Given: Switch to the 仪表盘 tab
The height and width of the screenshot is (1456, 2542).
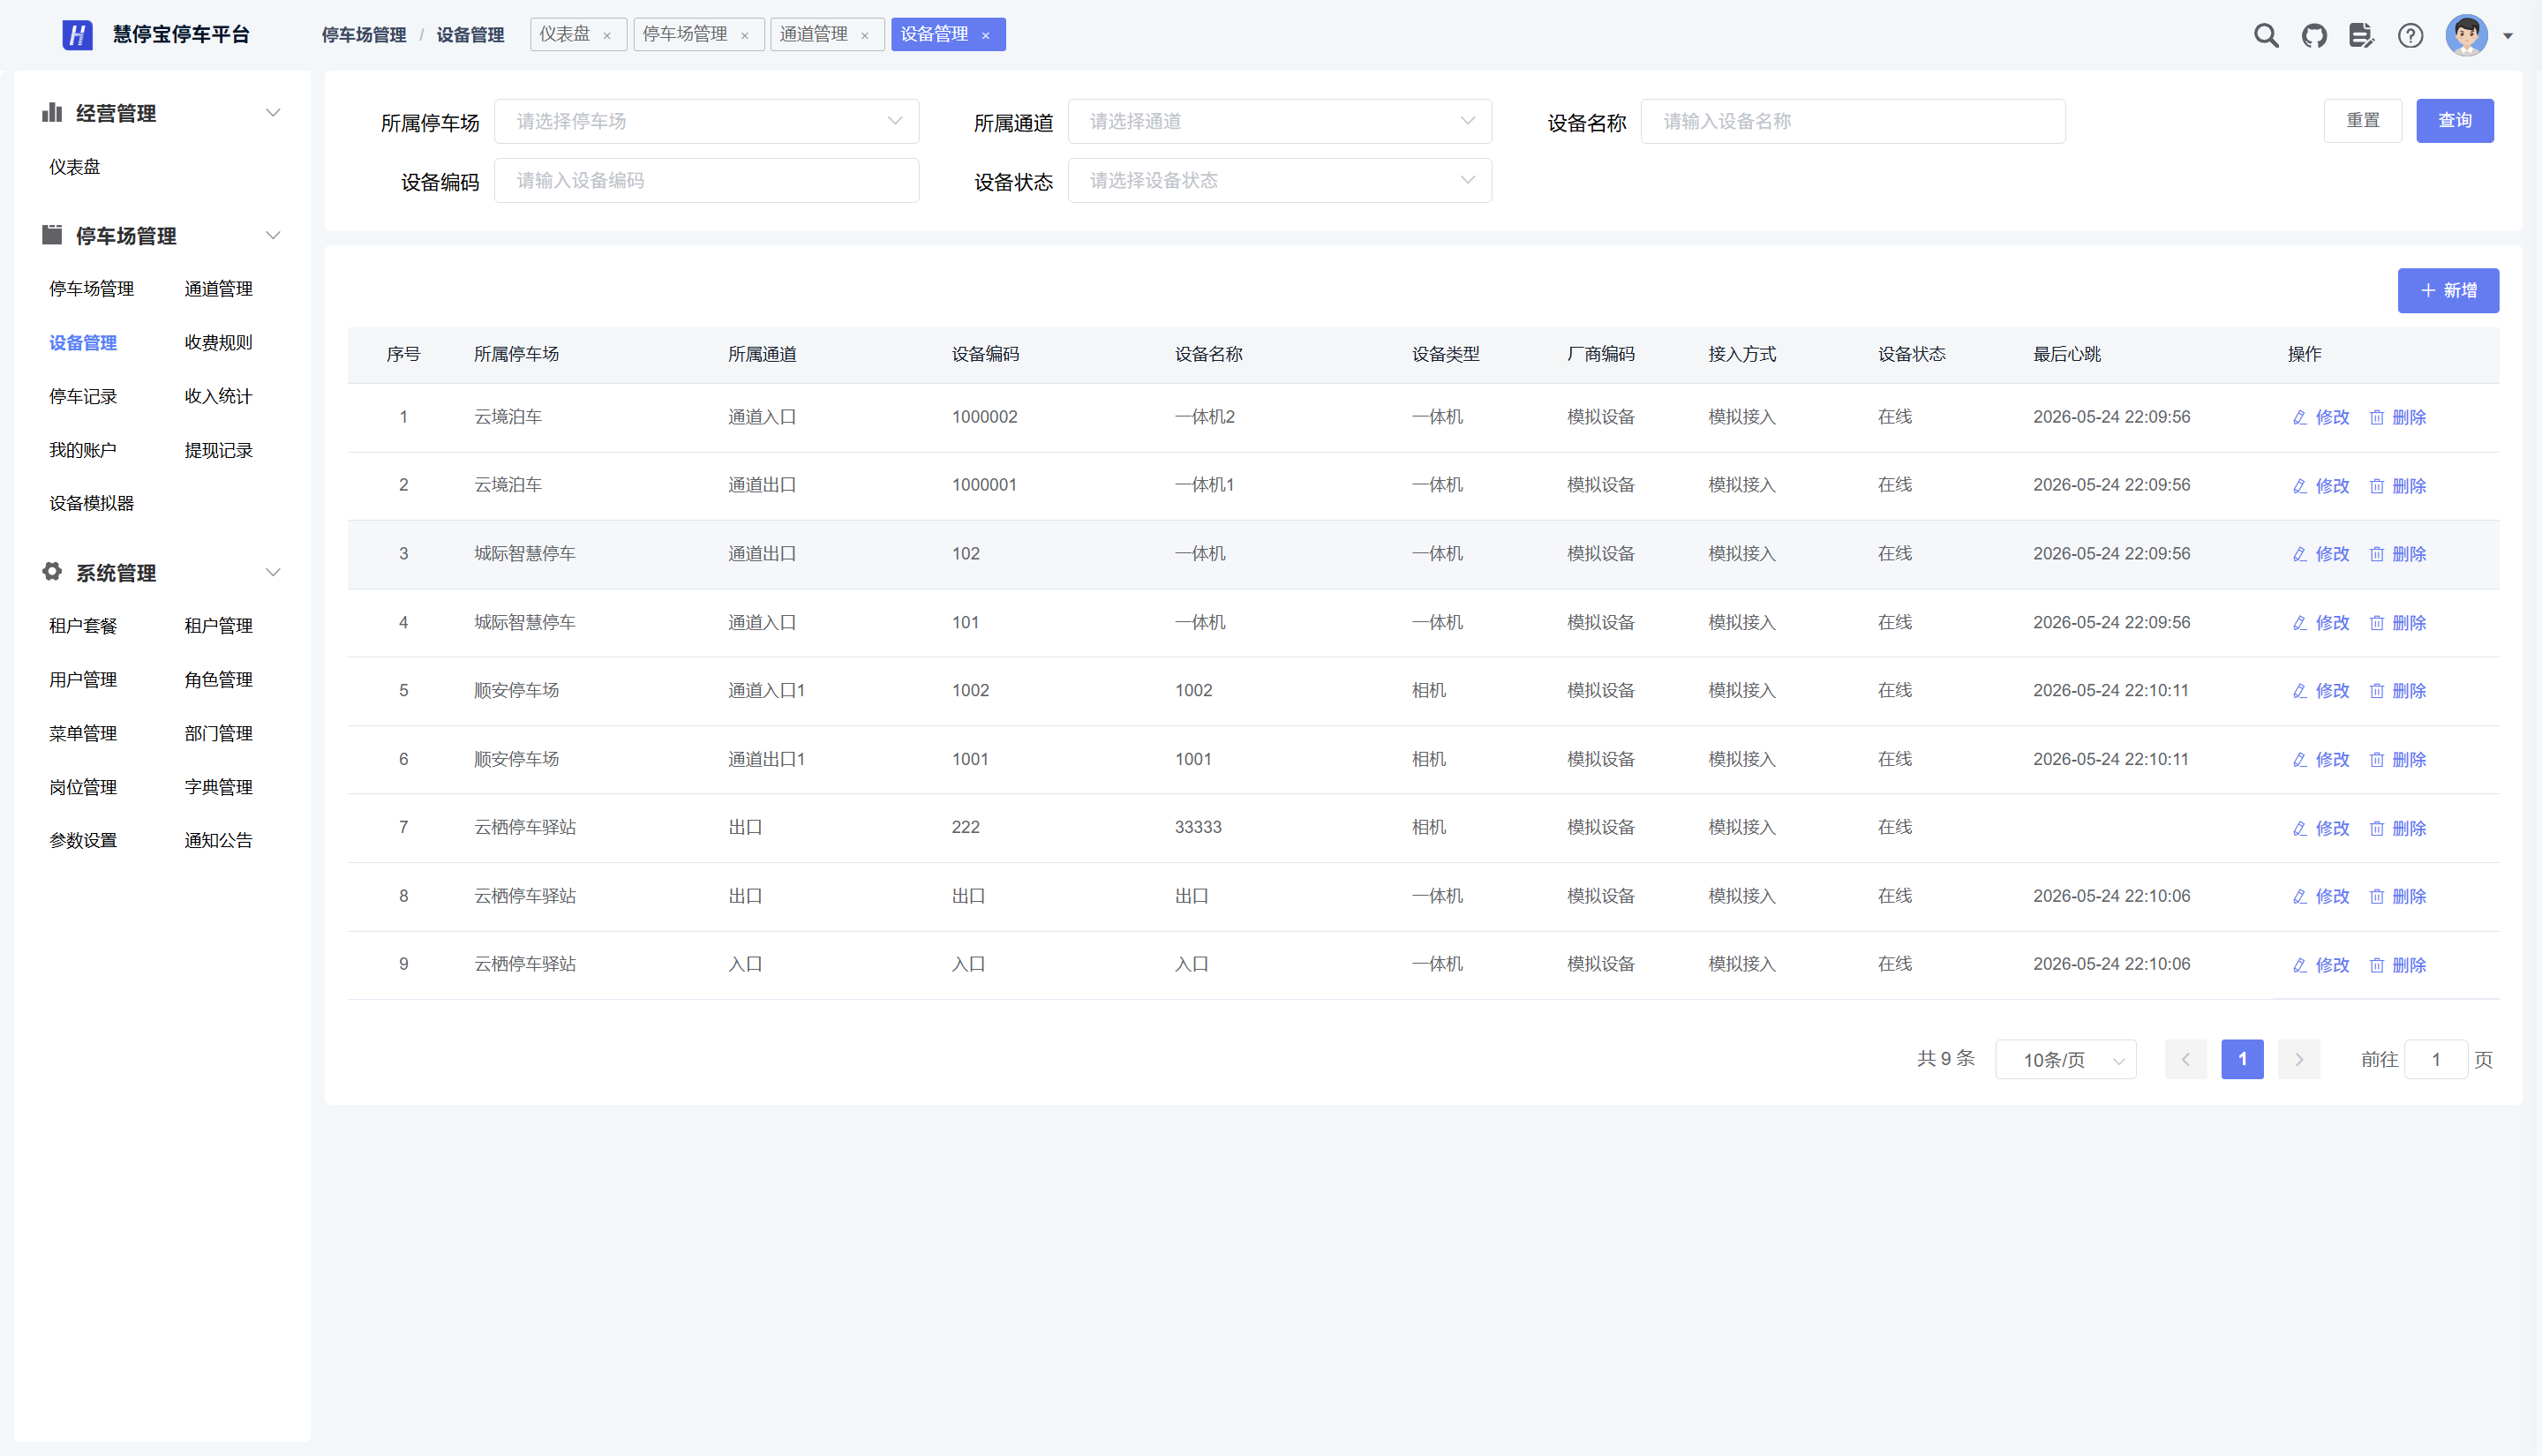Looking at the screenshot, I should point(565,34).
